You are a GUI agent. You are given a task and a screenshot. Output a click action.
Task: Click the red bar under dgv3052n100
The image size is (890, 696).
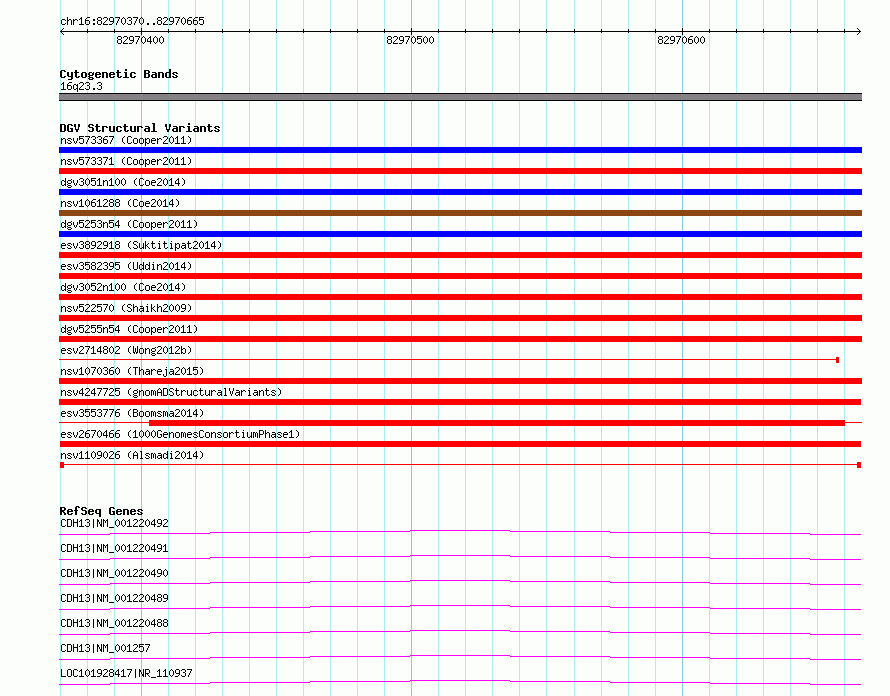point(460,297)
